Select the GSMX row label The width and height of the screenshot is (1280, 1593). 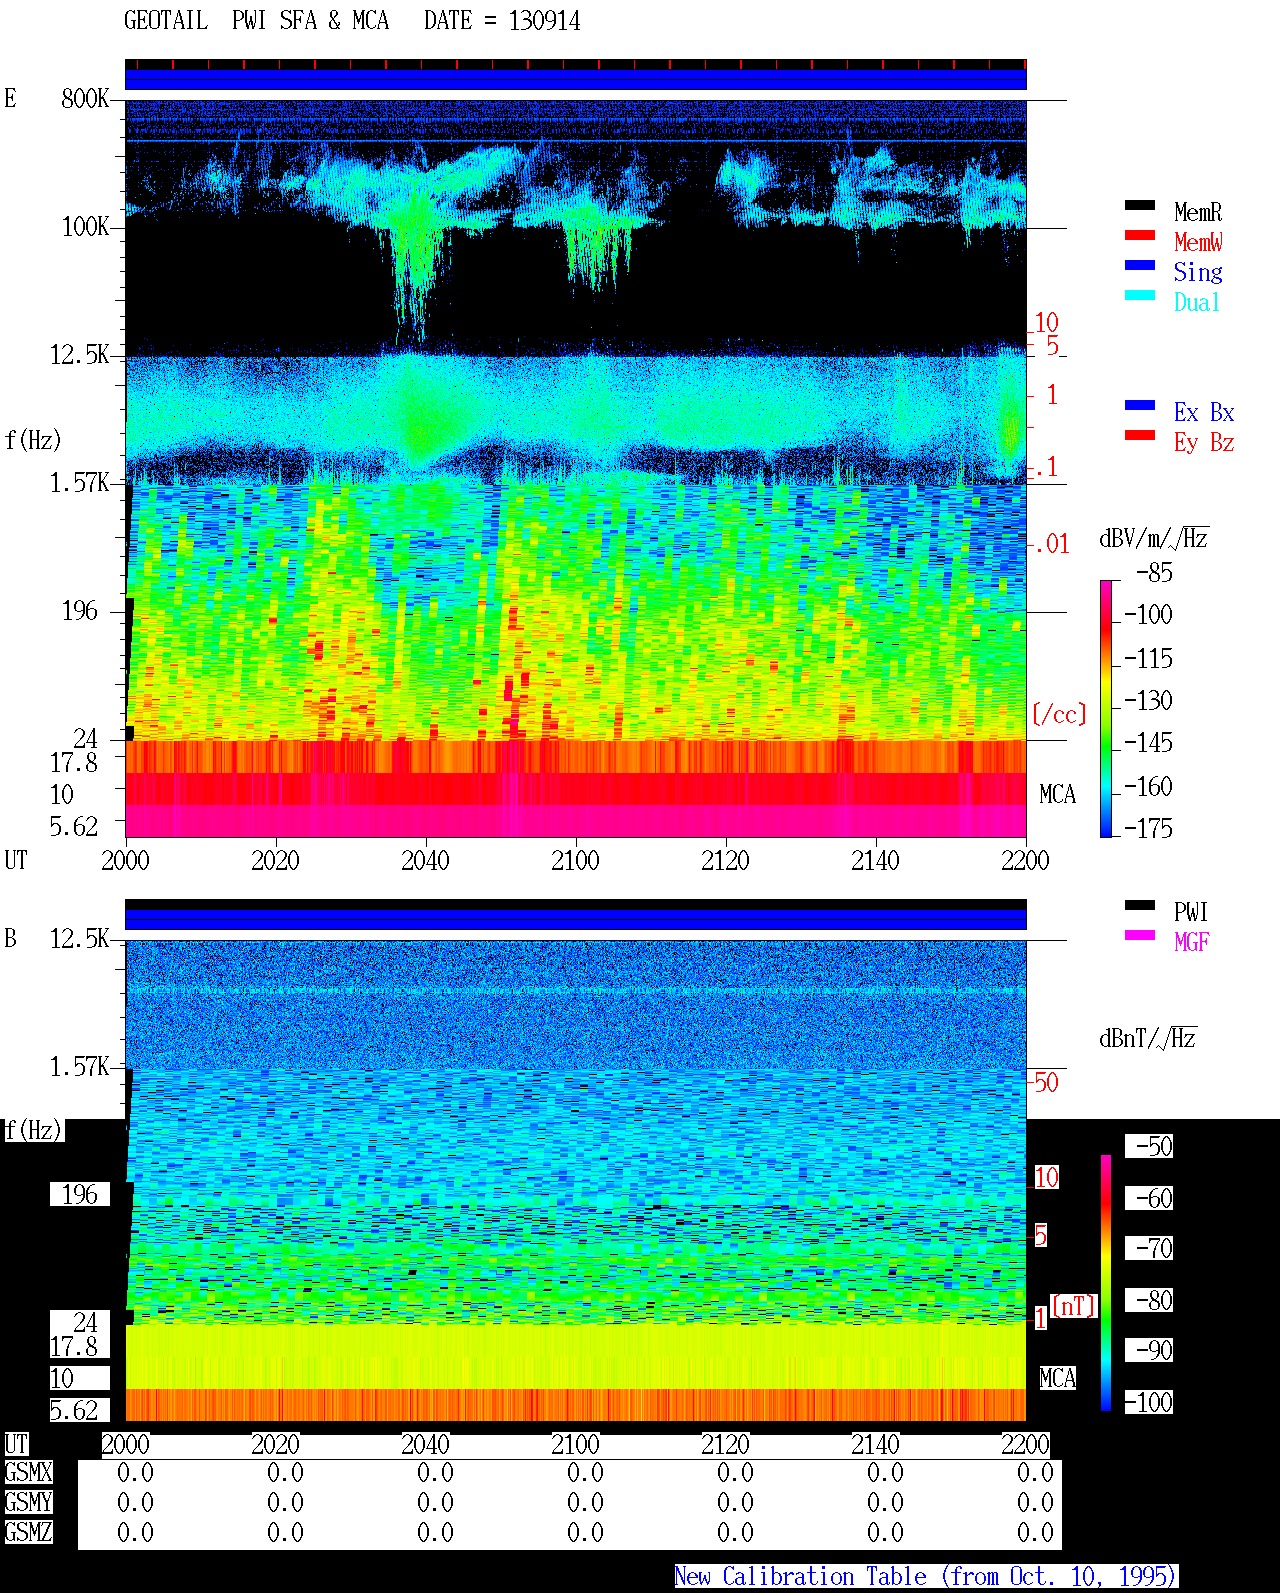[28, 1473]
